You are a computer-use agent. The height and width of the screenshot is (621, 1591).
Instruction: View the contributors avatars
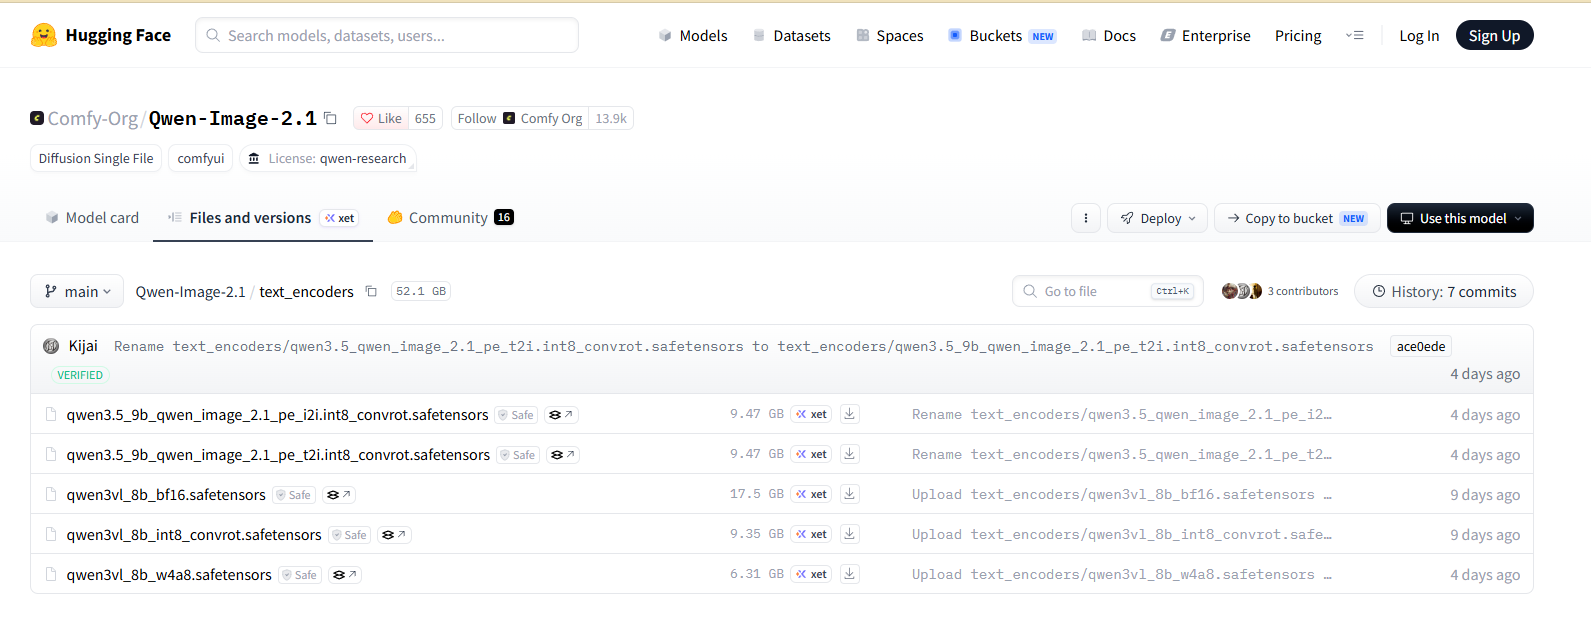pyautogui.click(x=1242, y=291)
